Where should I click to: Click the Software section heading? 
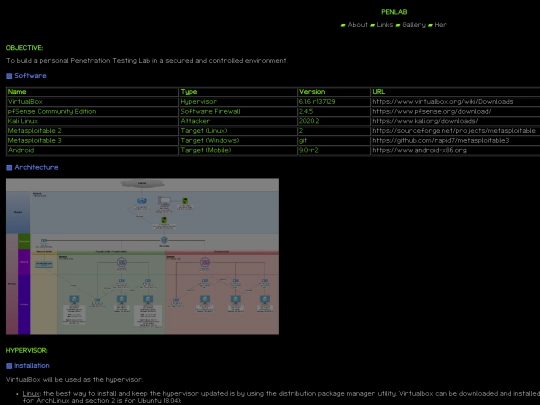30,76
